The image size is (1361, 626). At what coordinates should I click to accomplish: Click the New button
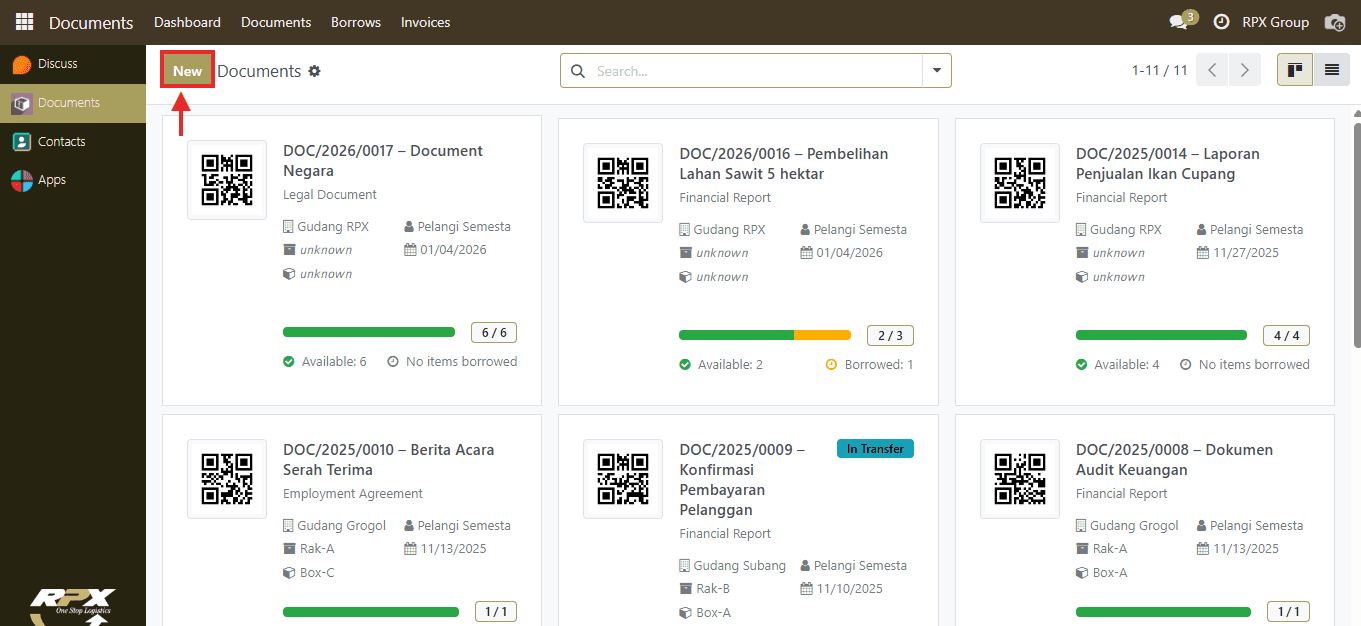pos(187,70)
